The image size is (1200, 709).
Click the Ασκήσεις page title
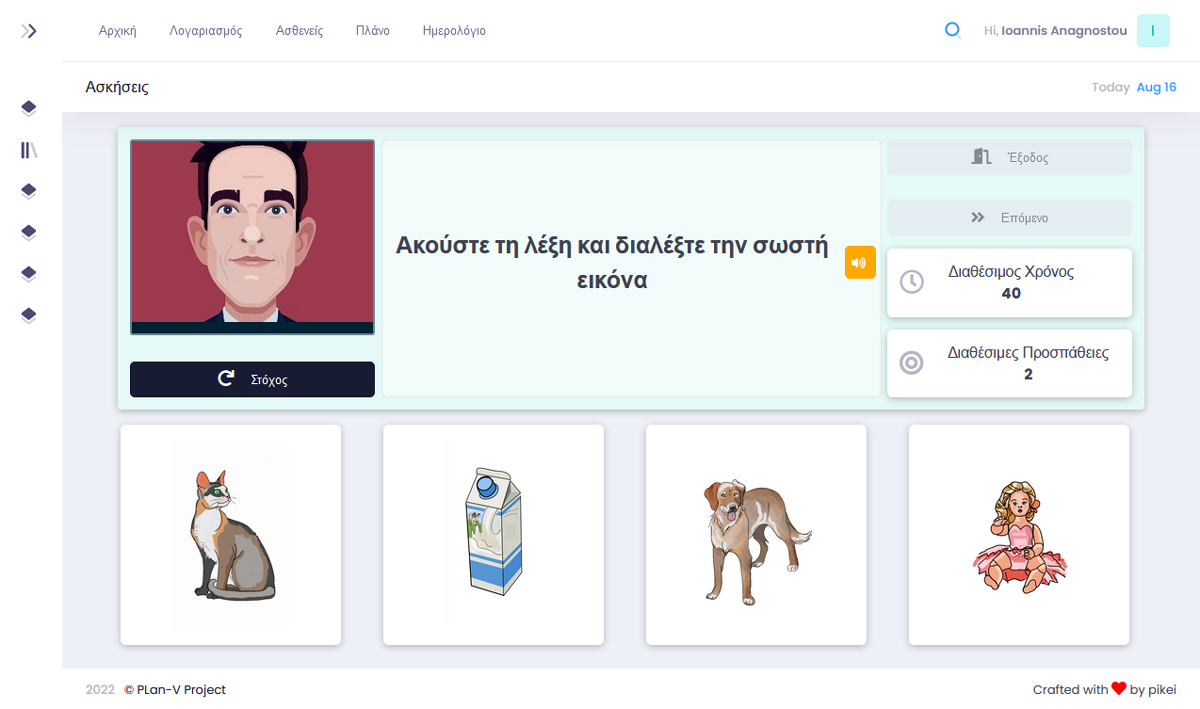point(117,87)
